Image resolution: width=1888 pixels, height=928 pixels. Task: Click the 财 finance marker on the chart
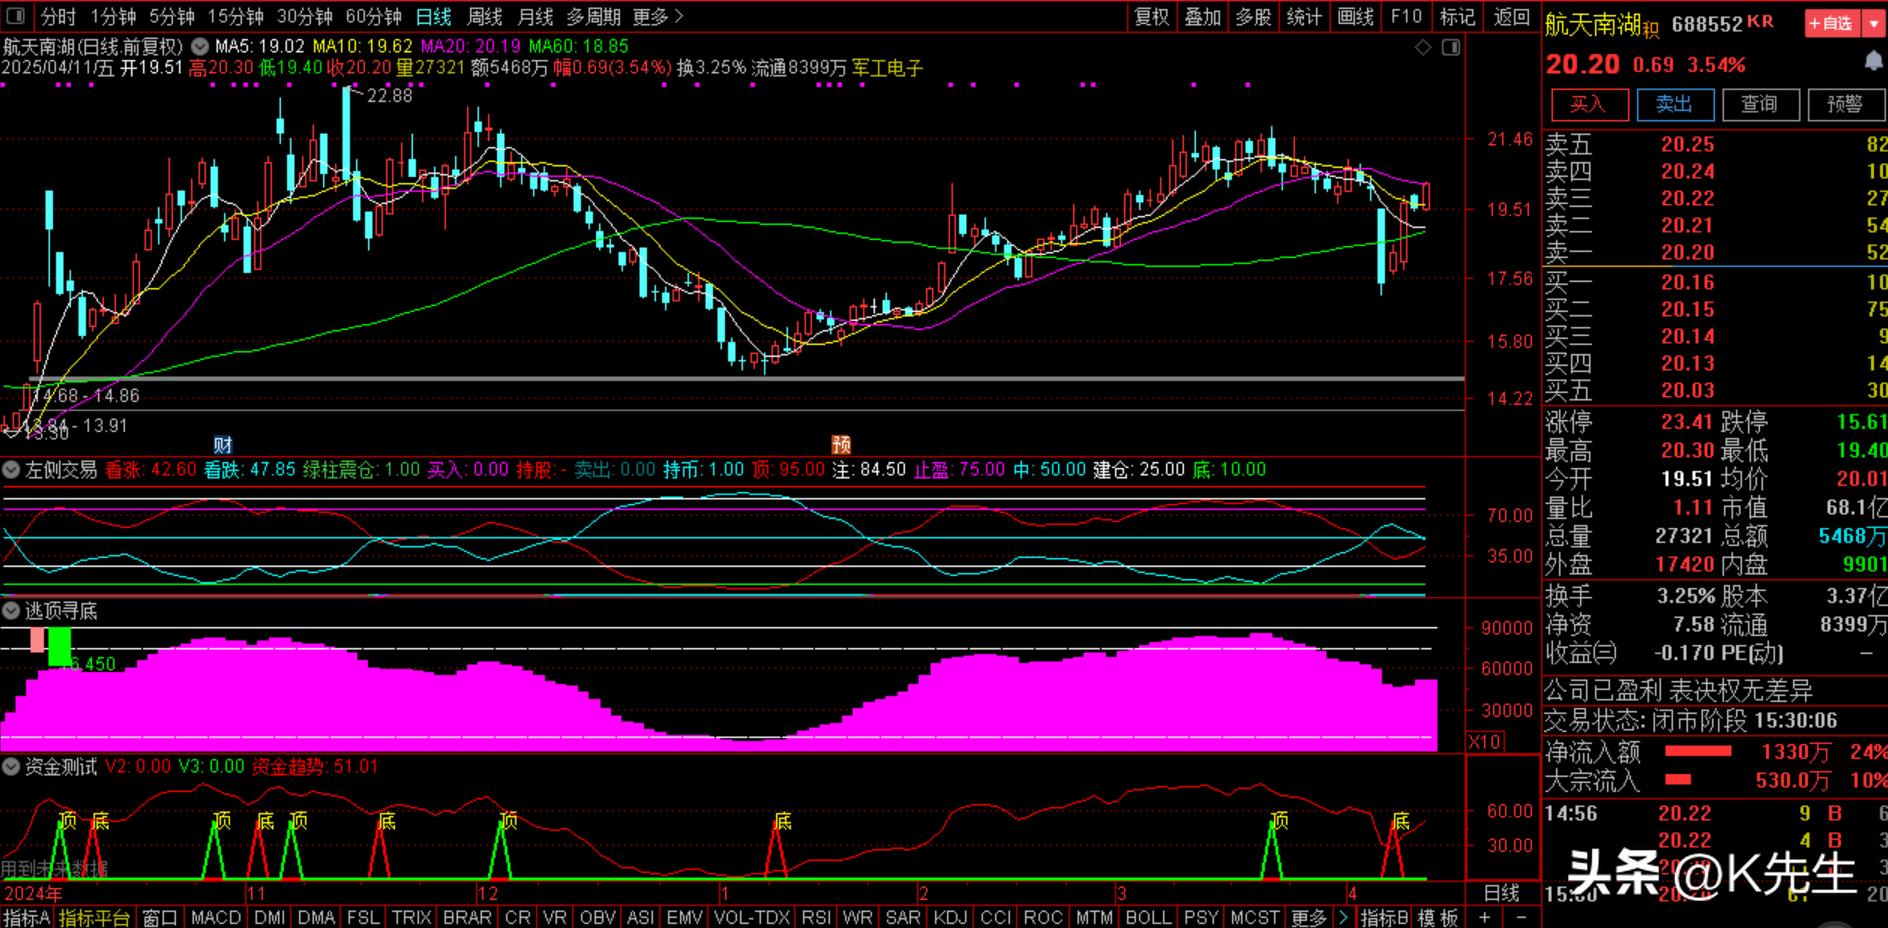coord(222,445)
